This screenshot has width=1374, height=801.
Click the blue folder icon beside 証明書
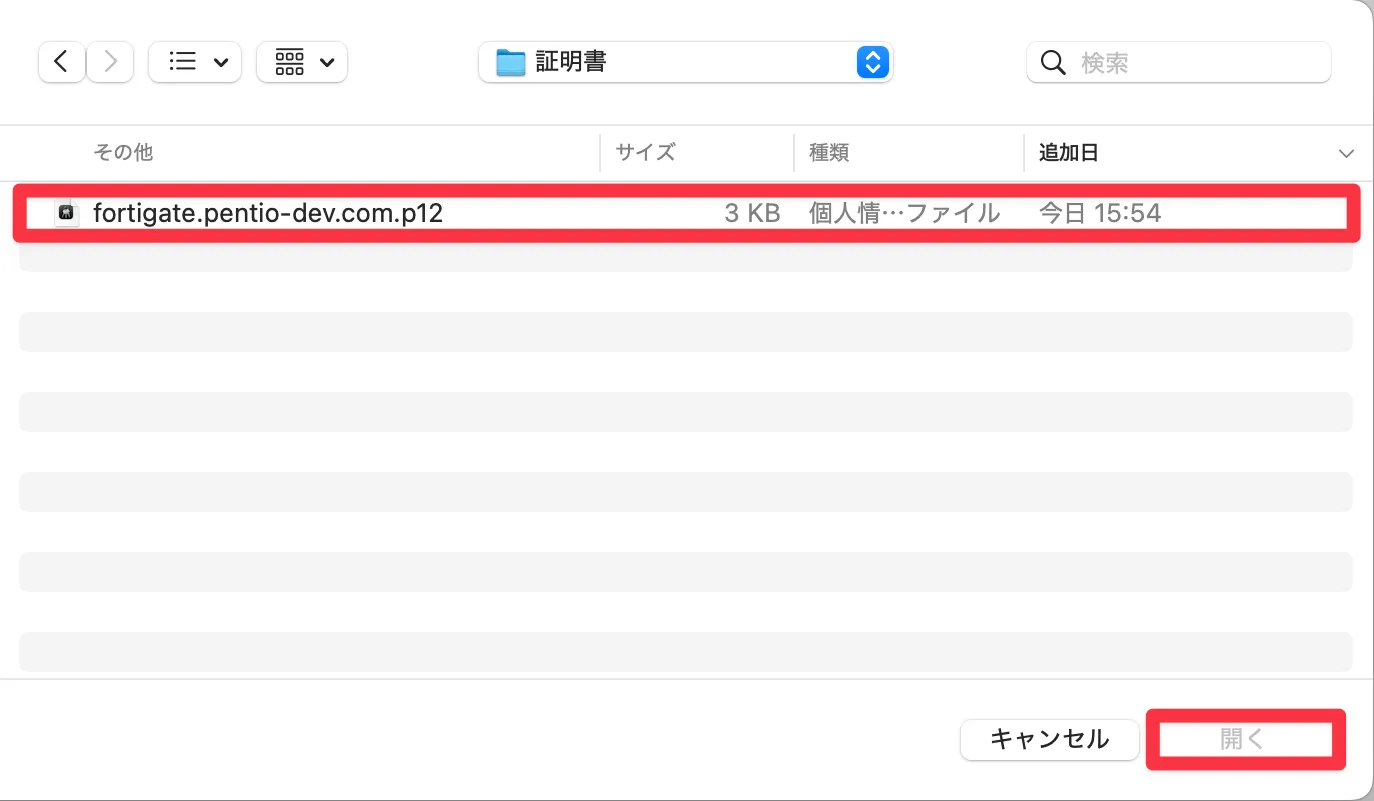pos(511,63)
